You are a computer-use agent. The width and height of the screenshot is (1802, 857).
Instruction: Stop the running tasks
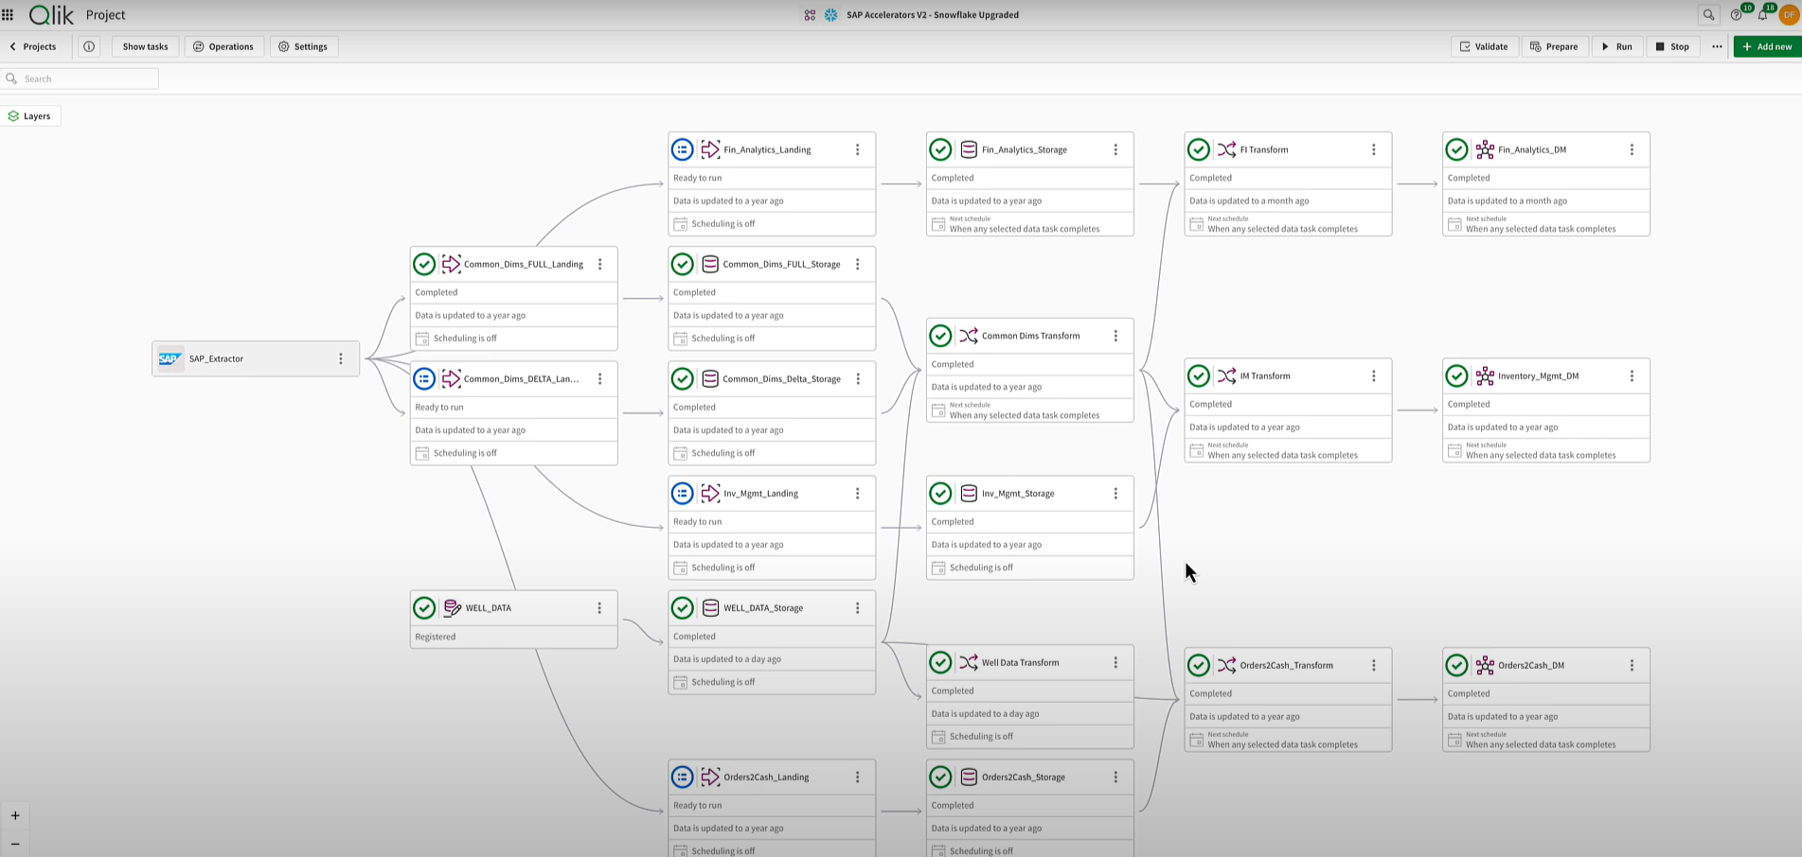[x=1672, y=47]
